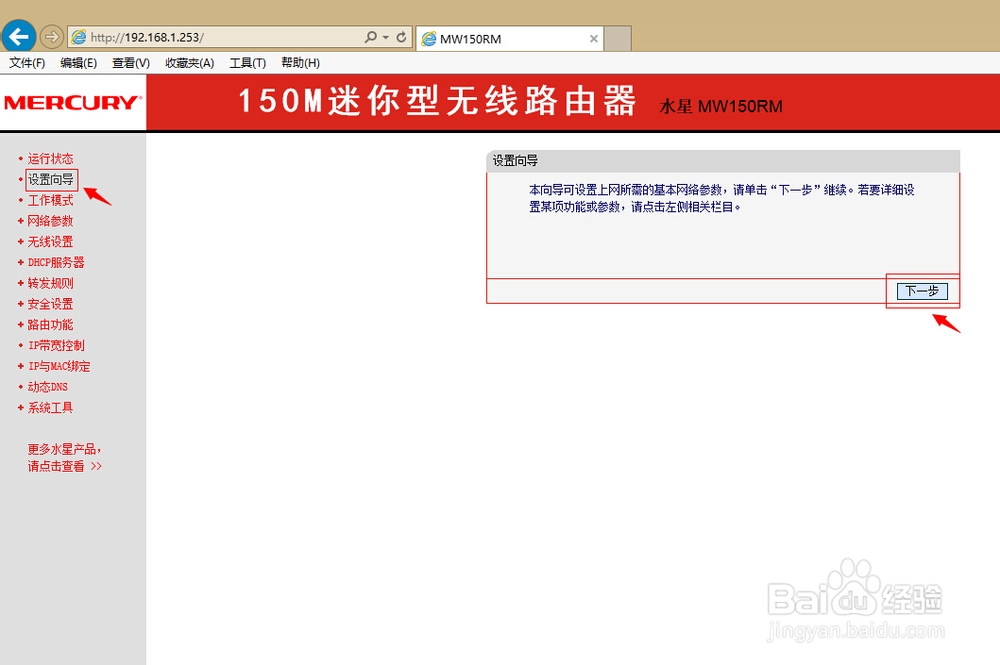Open the 查看(V) menu
This screenshot has height=665, width=1000.
click(x=131, y=62)
